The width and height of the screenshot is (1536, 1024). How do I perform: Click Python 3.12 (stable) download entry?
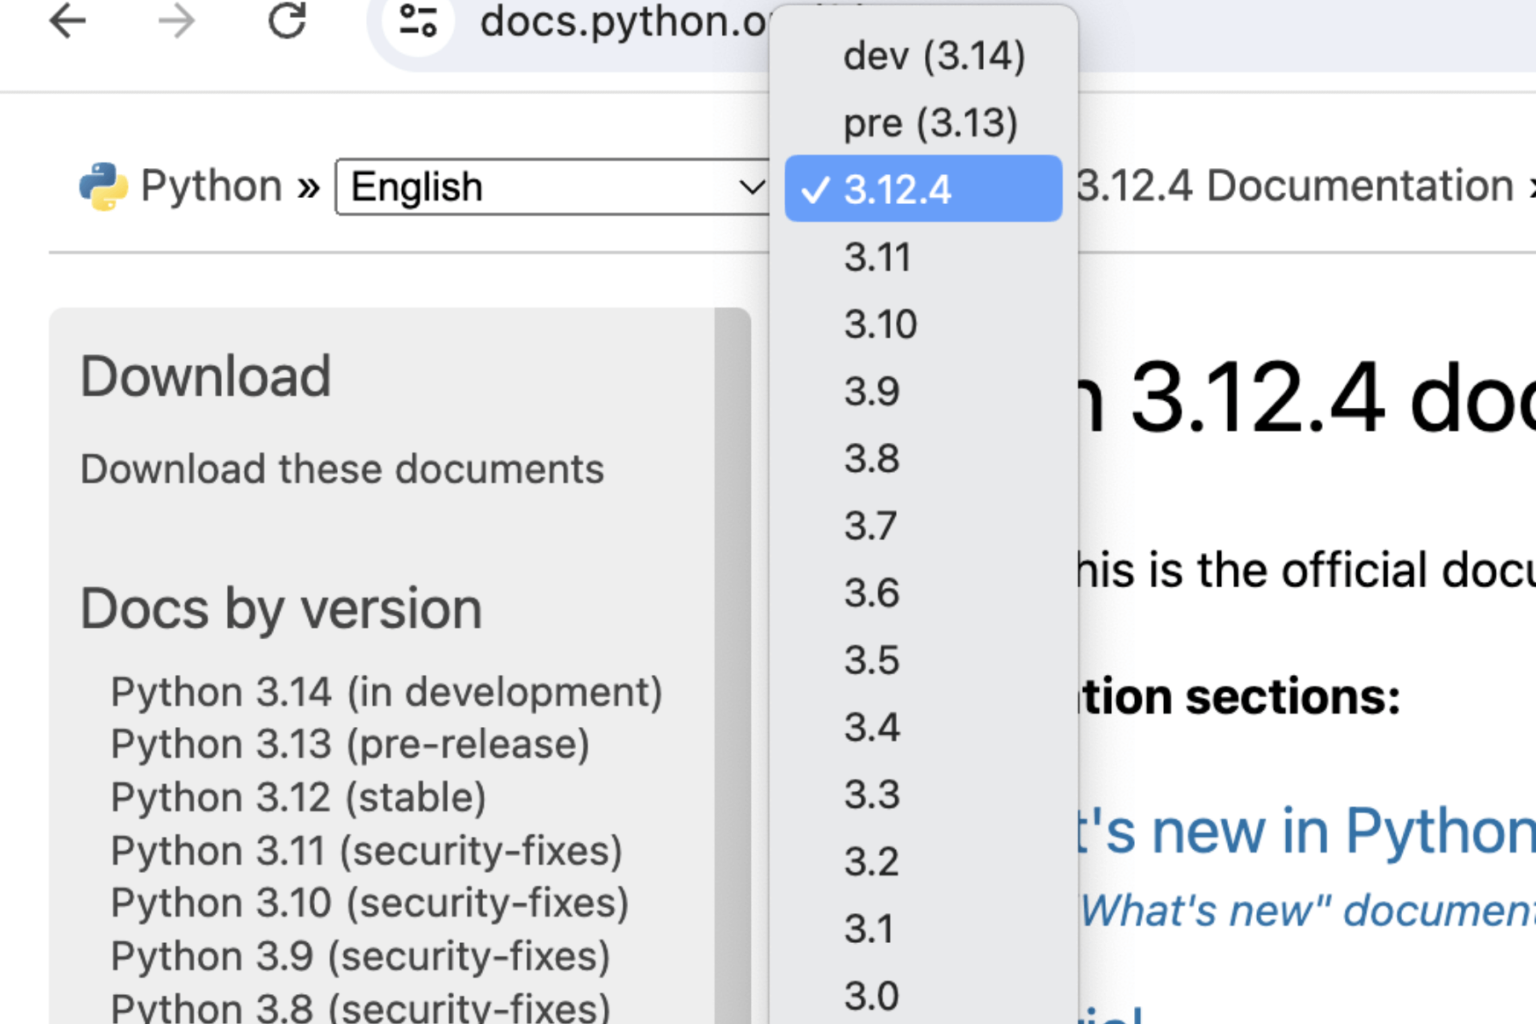[x=298, y=797]
